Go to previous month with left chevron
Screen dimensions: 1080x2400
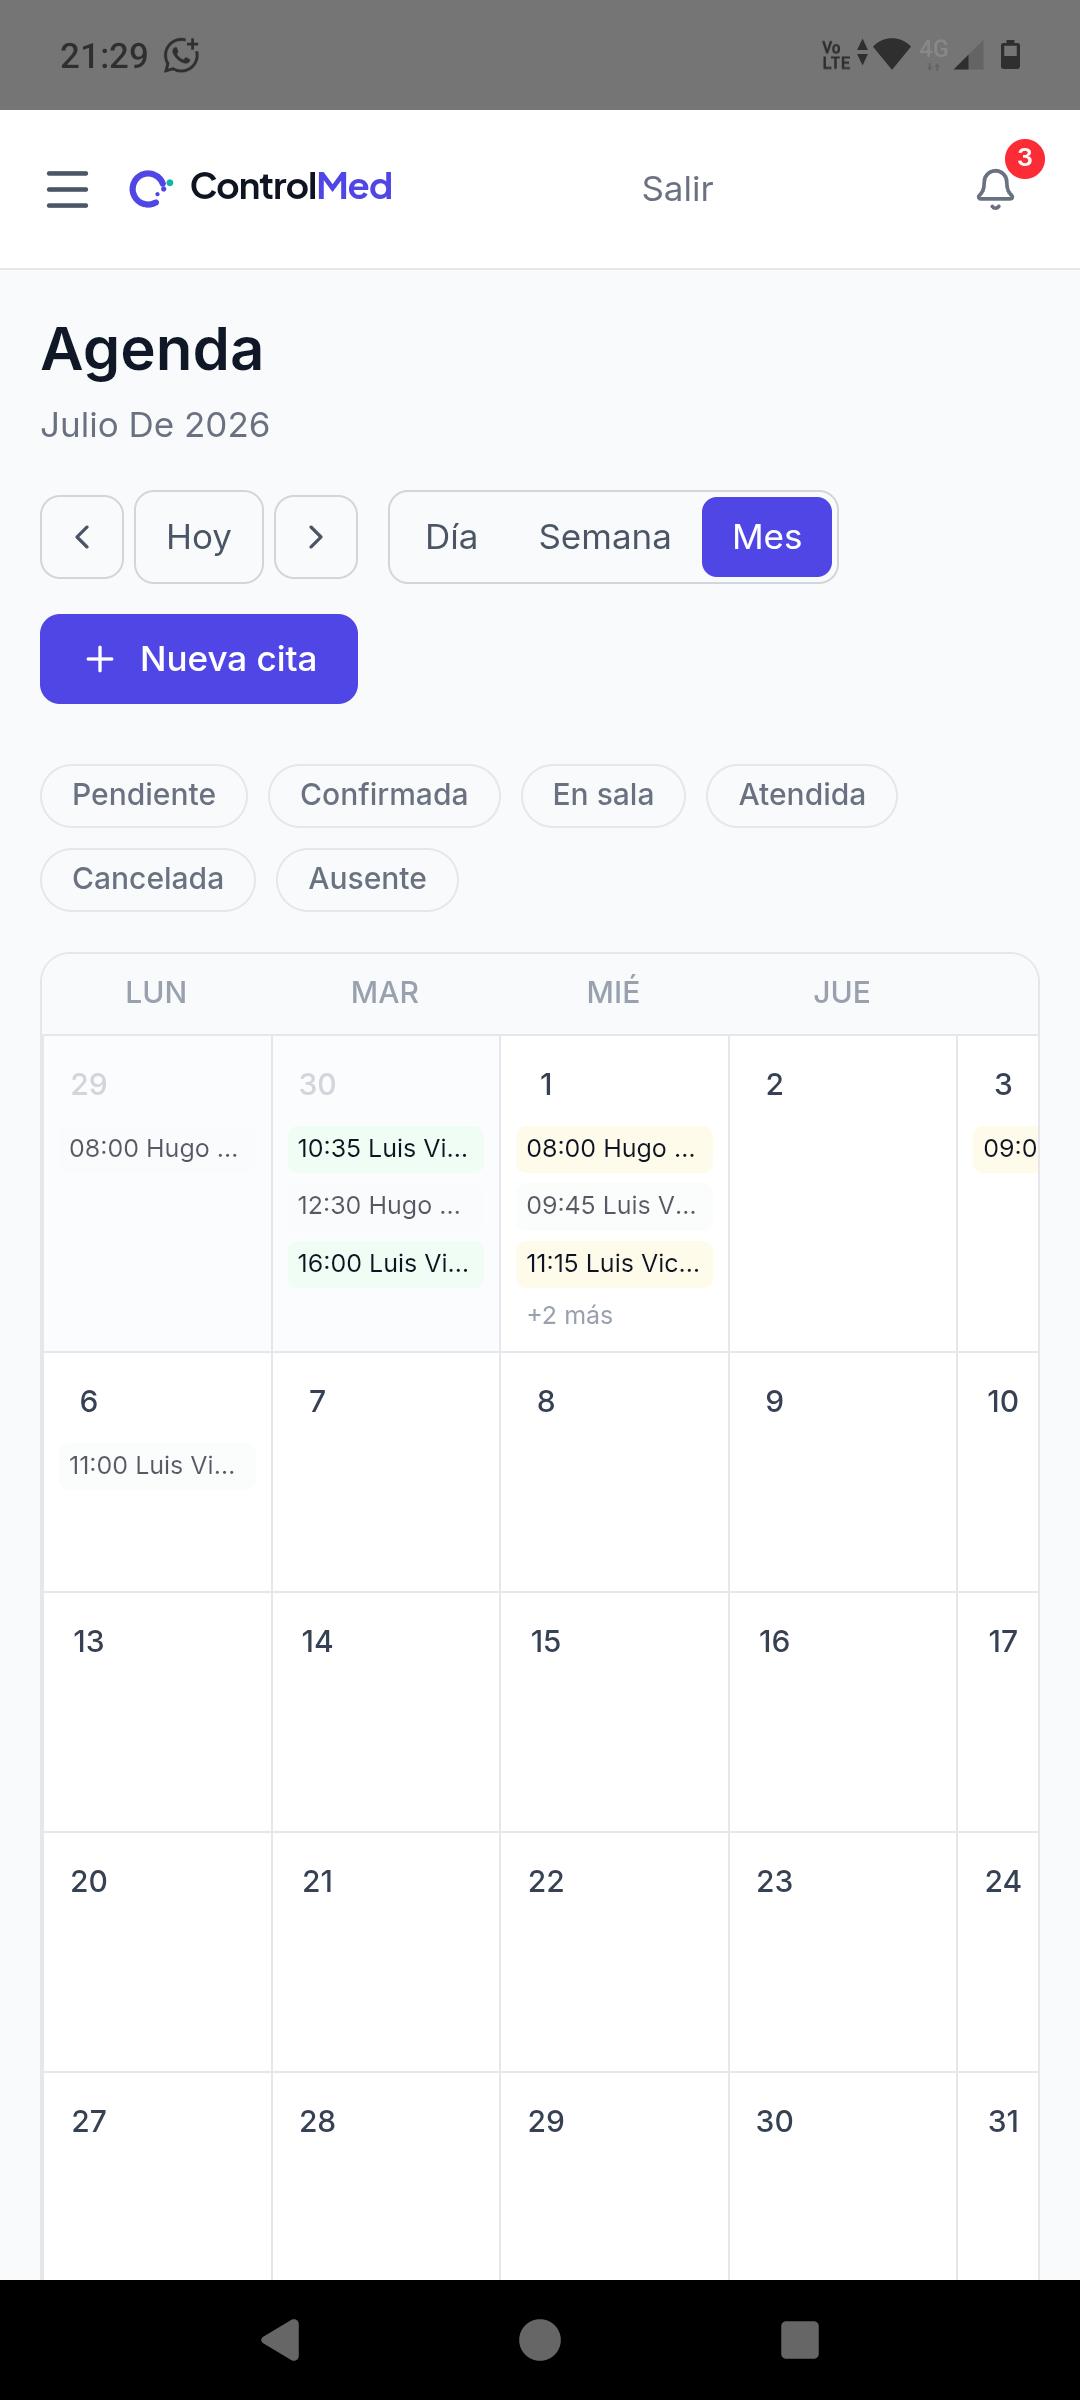pyautogui.click(x=82, y=537)
